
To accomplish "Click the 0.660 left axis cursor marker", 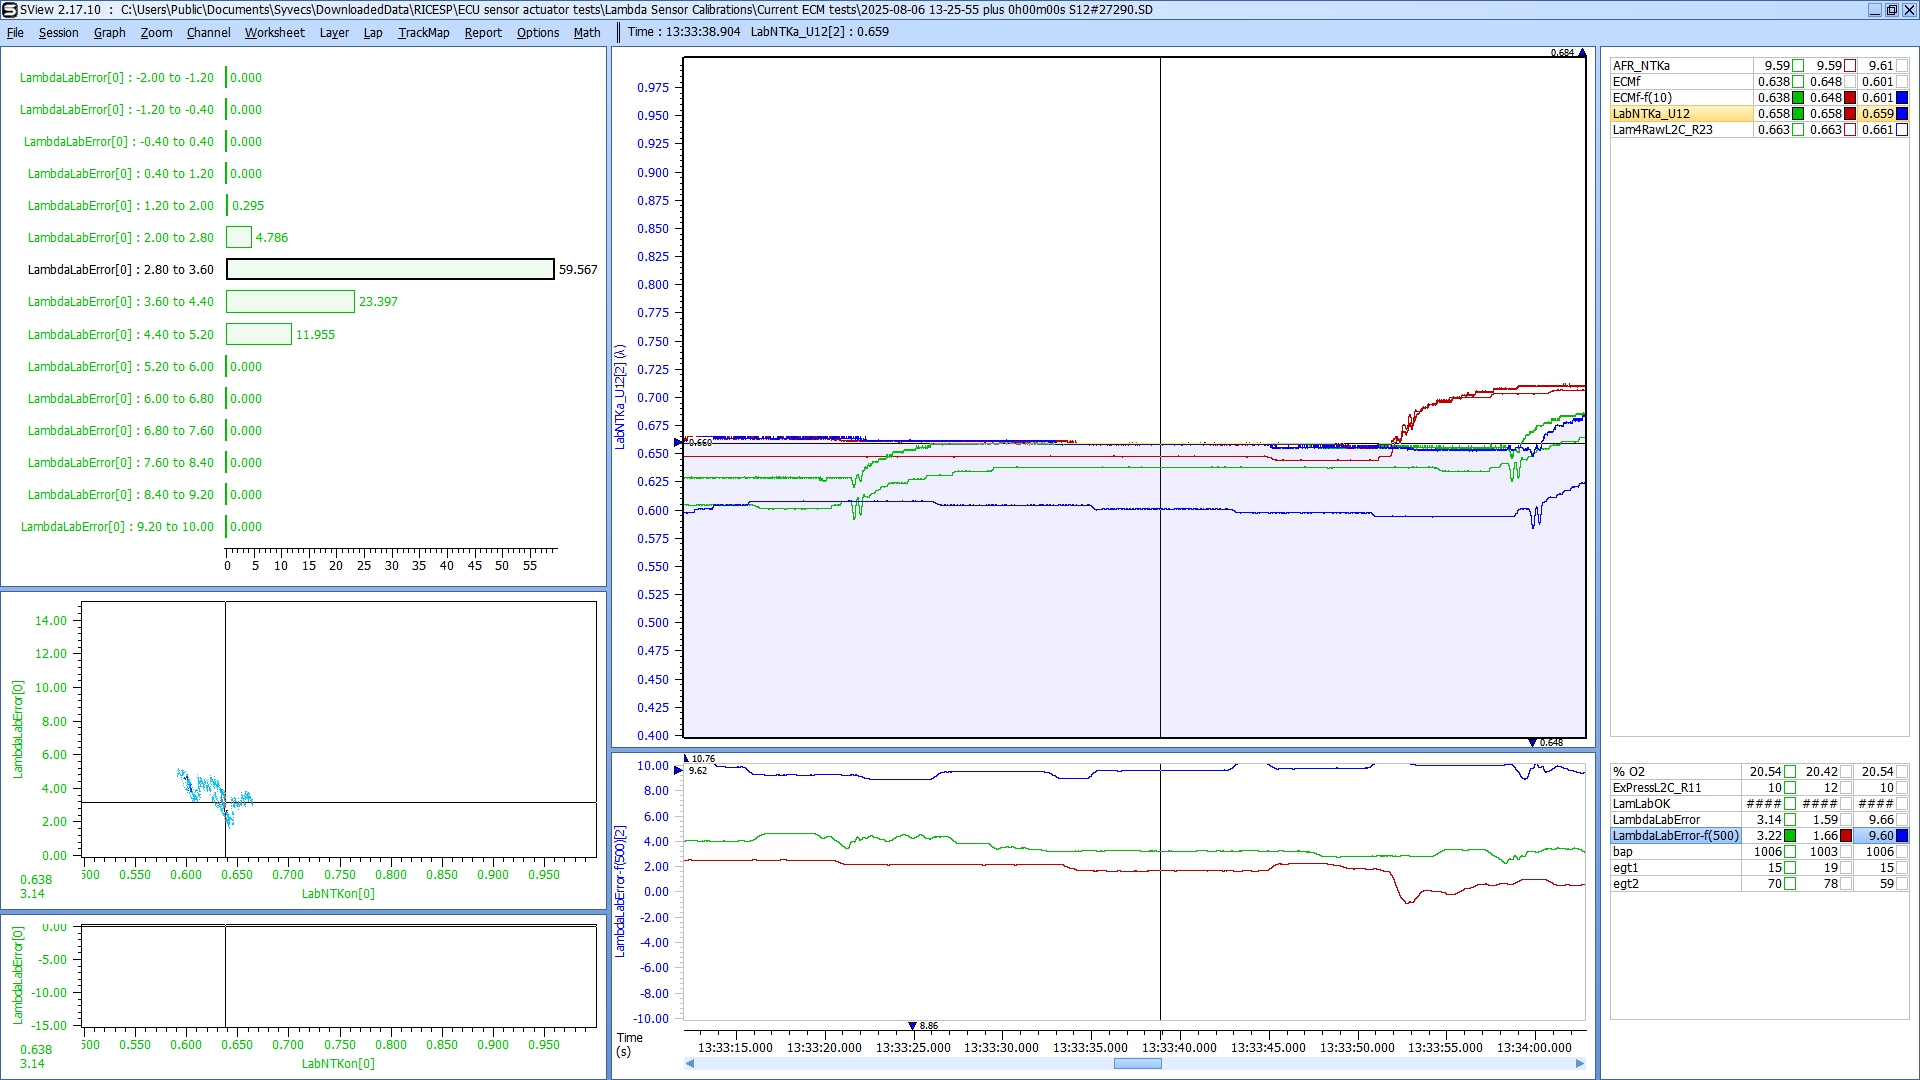I will pyautogui.click(x=679, y=442).
